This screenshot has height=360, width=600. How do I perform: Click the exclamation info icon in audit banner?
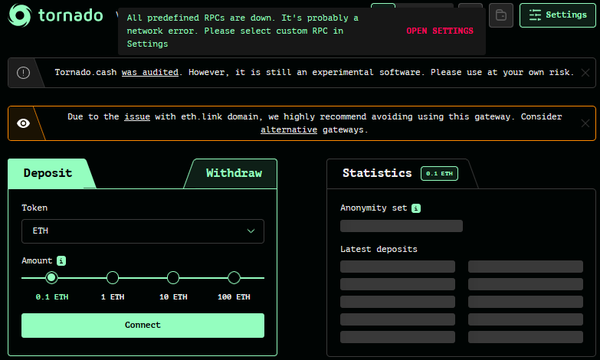[x=23, y=73]
